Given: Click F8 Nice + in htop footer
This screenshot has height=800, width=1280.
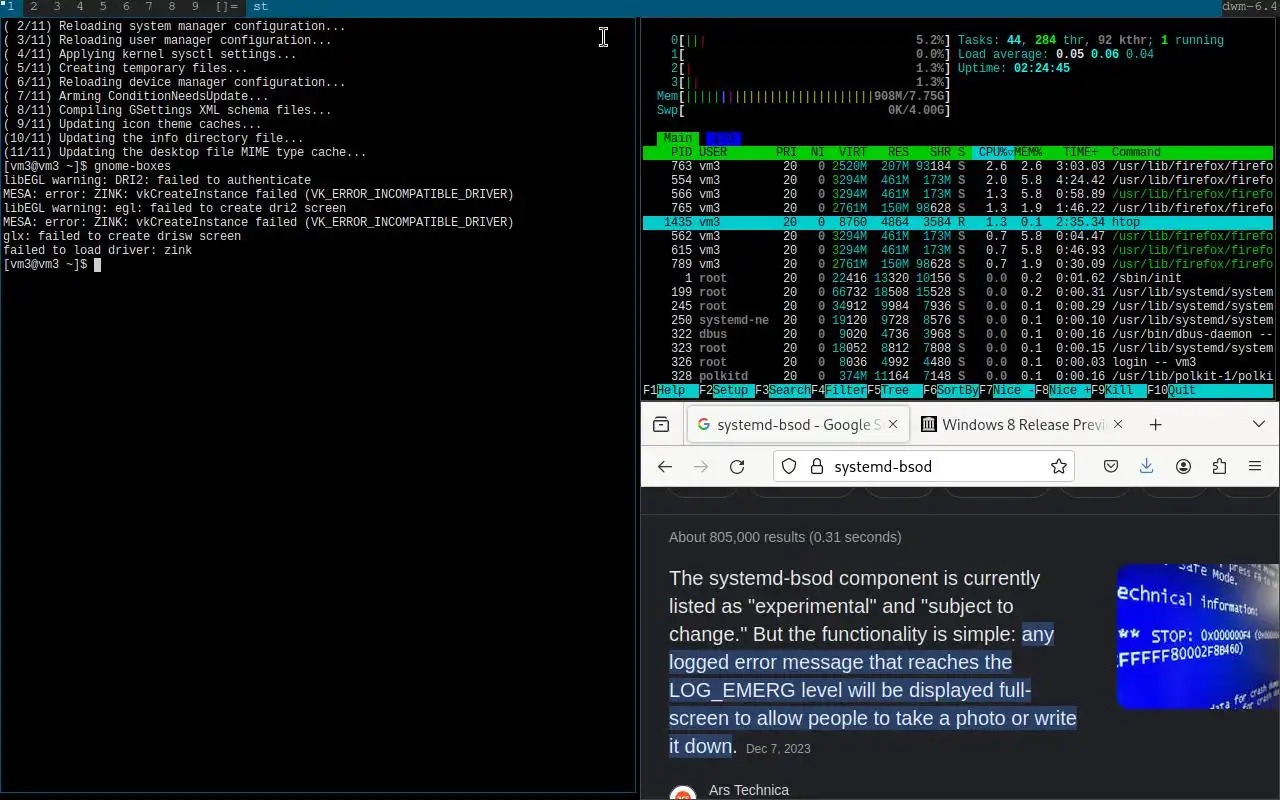Looking at the screenshot, I should point(1063,391).
